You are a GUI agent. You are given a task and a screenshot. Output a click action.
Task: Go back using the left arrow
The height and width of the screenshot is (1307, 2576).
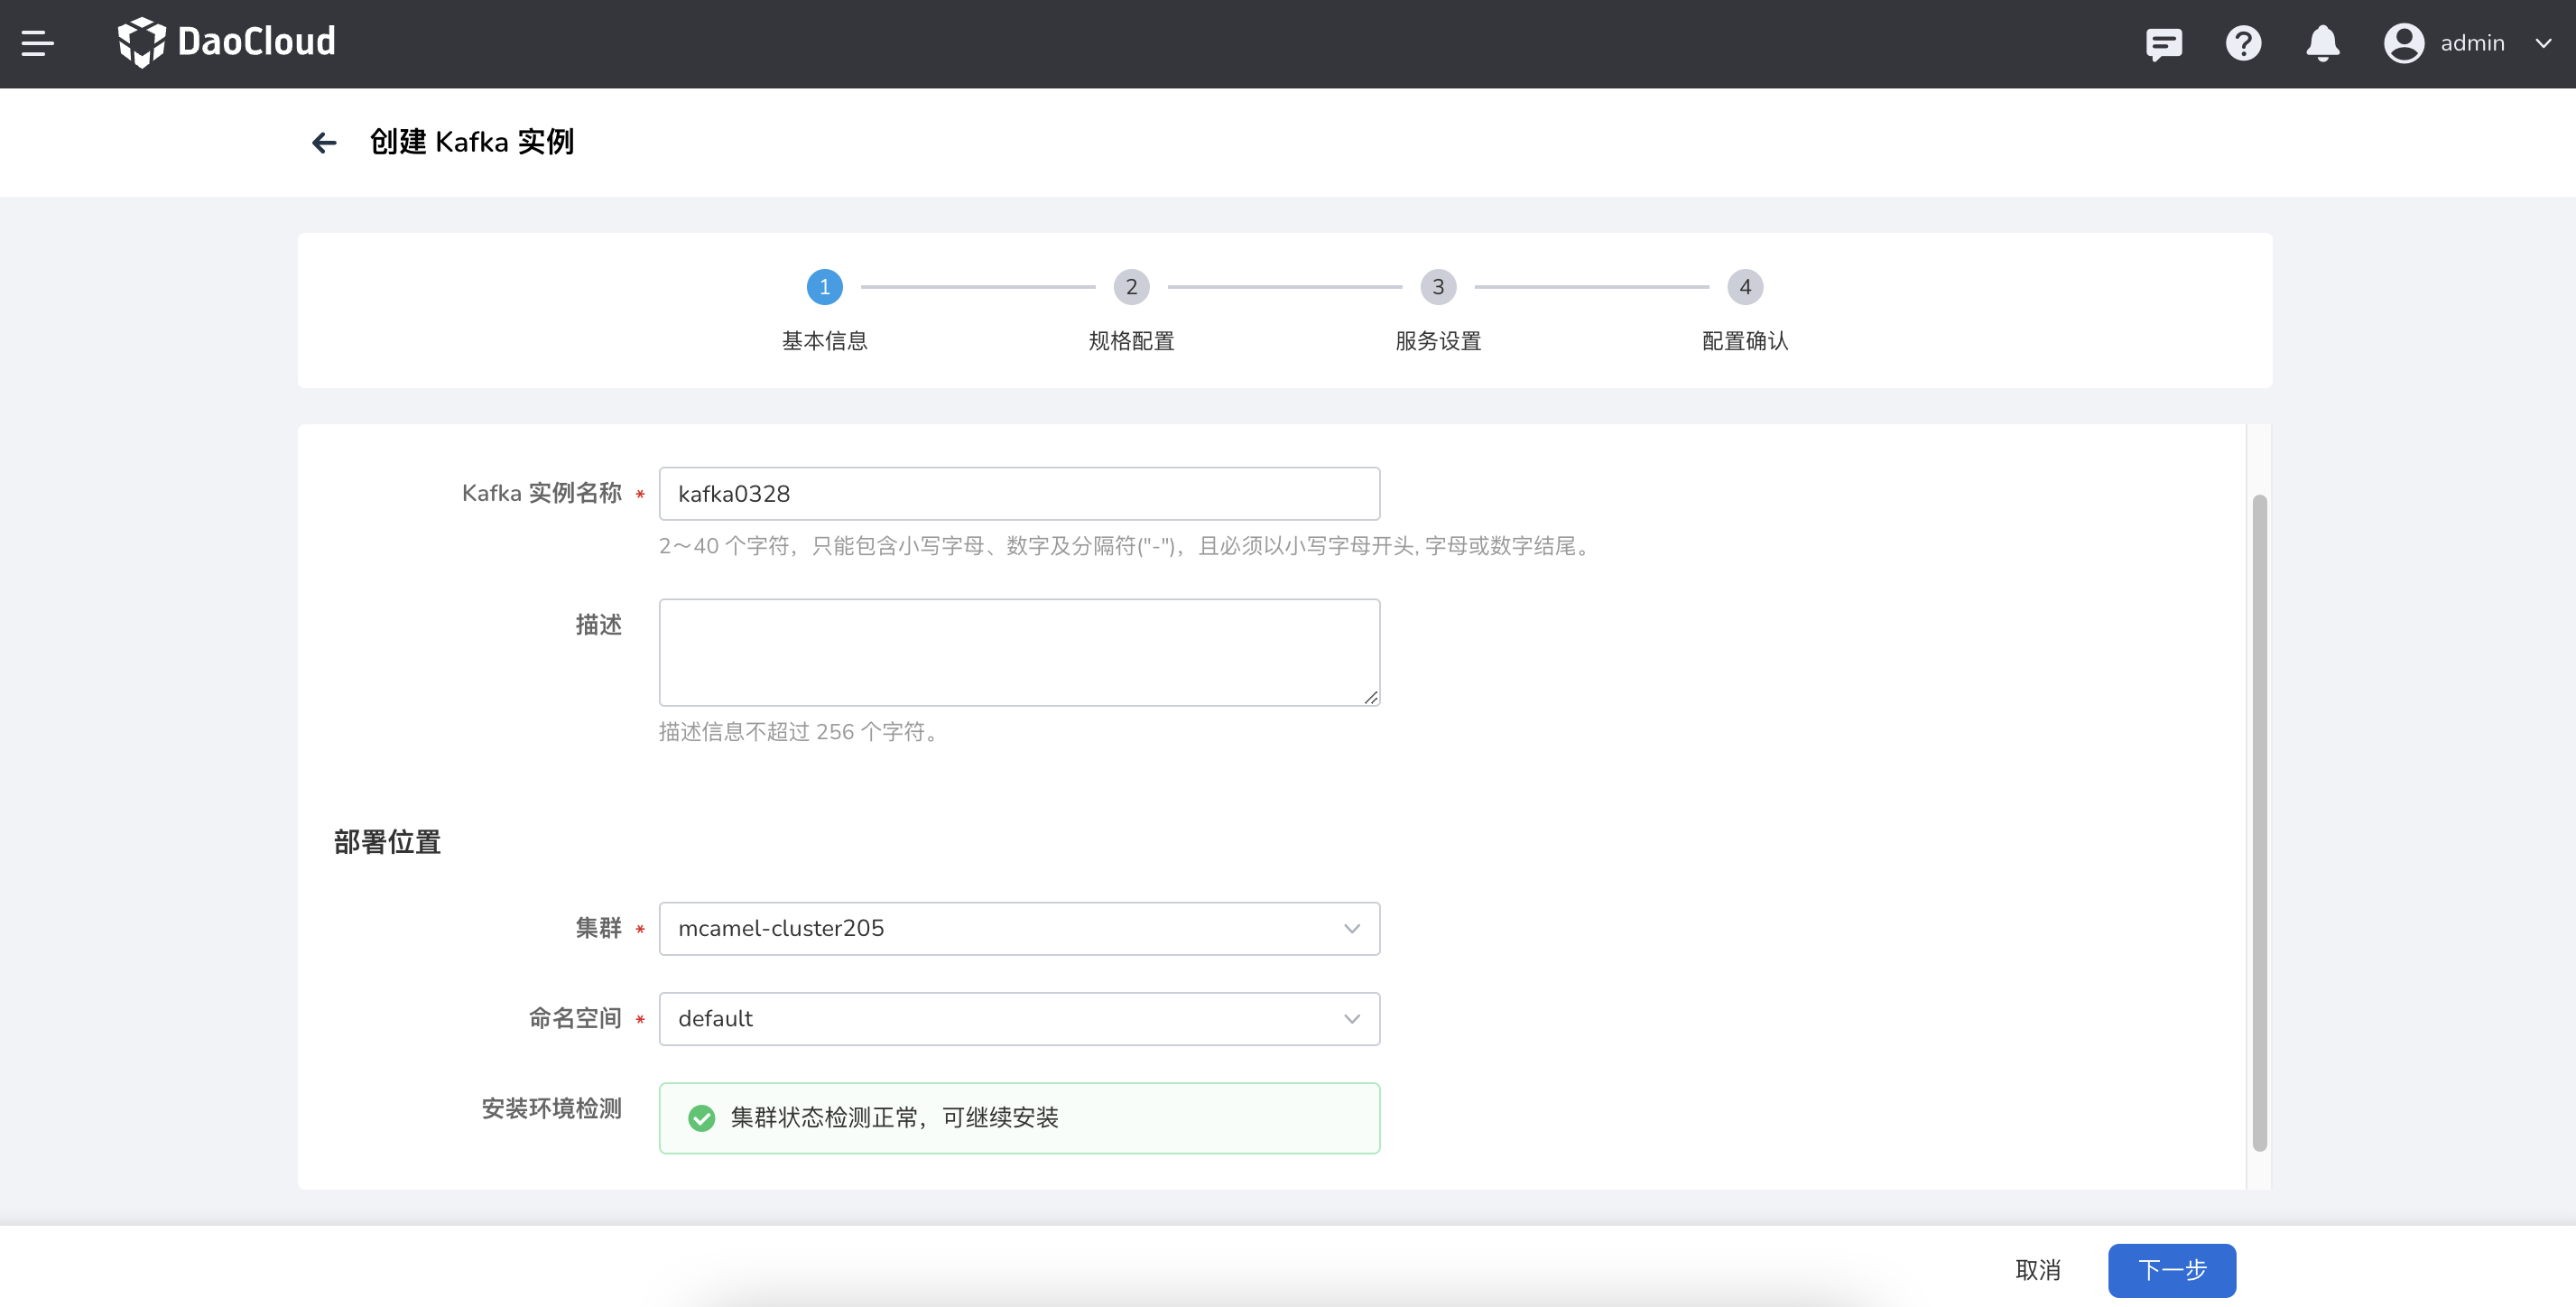pos(324,142)
